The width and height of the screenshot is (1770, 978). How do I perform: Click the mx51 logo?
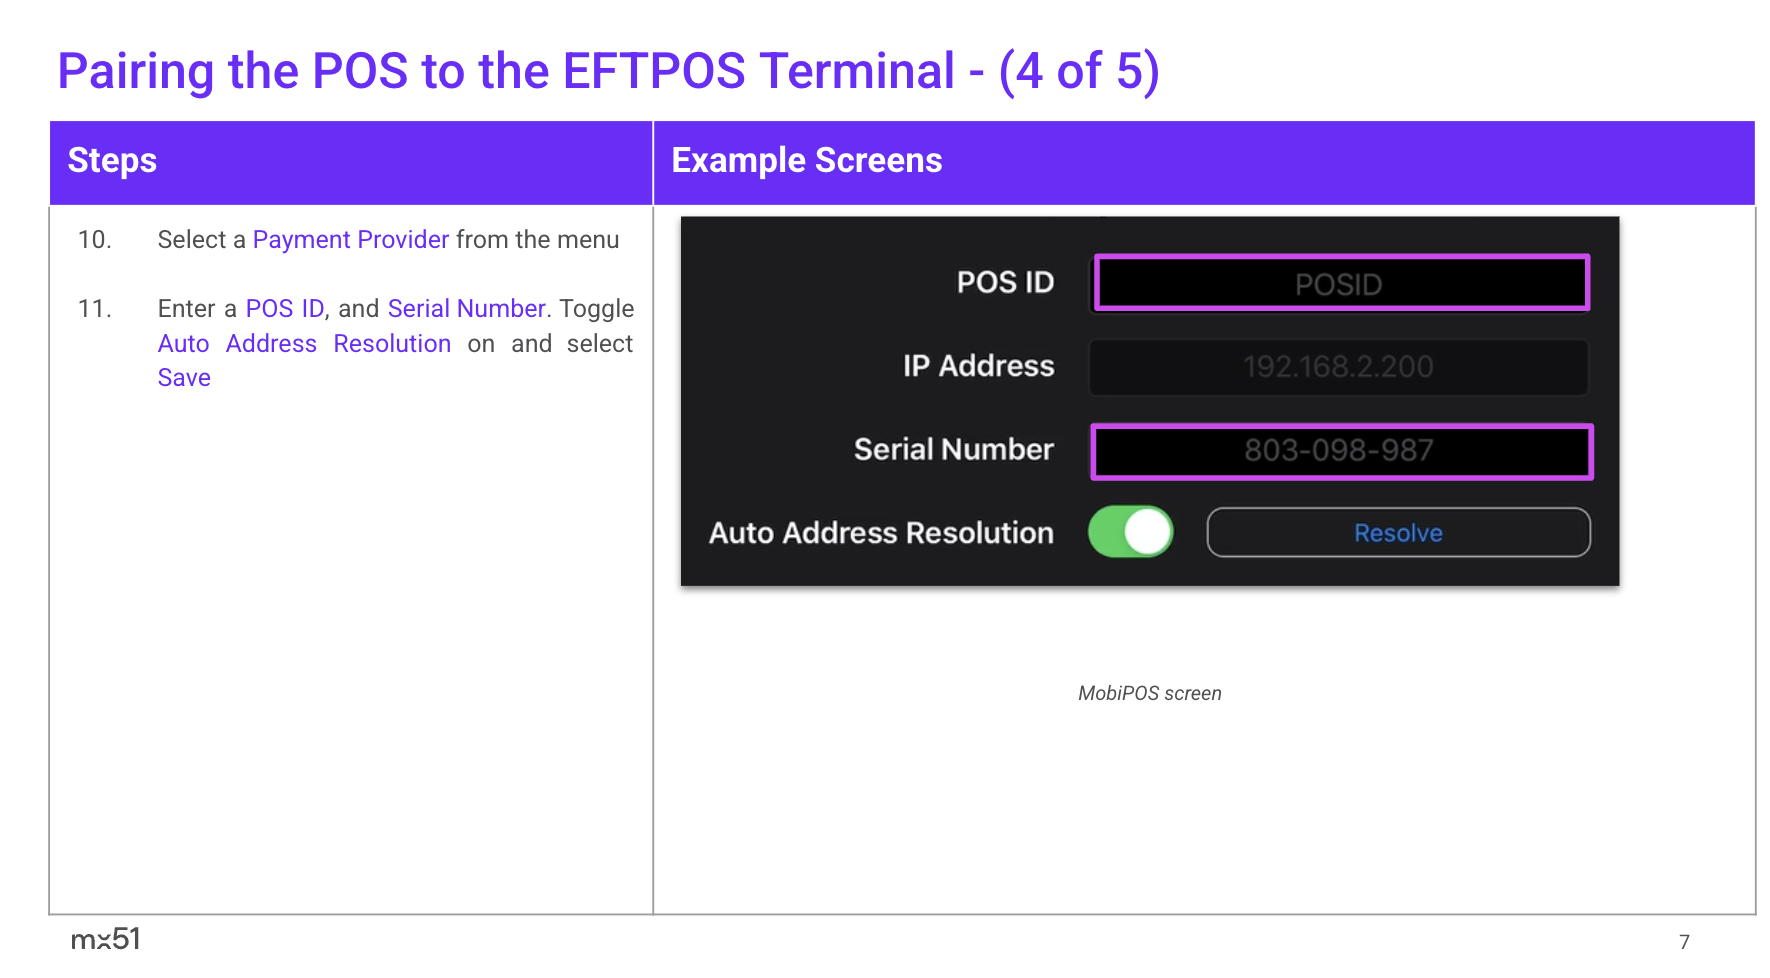coord(106,939)
